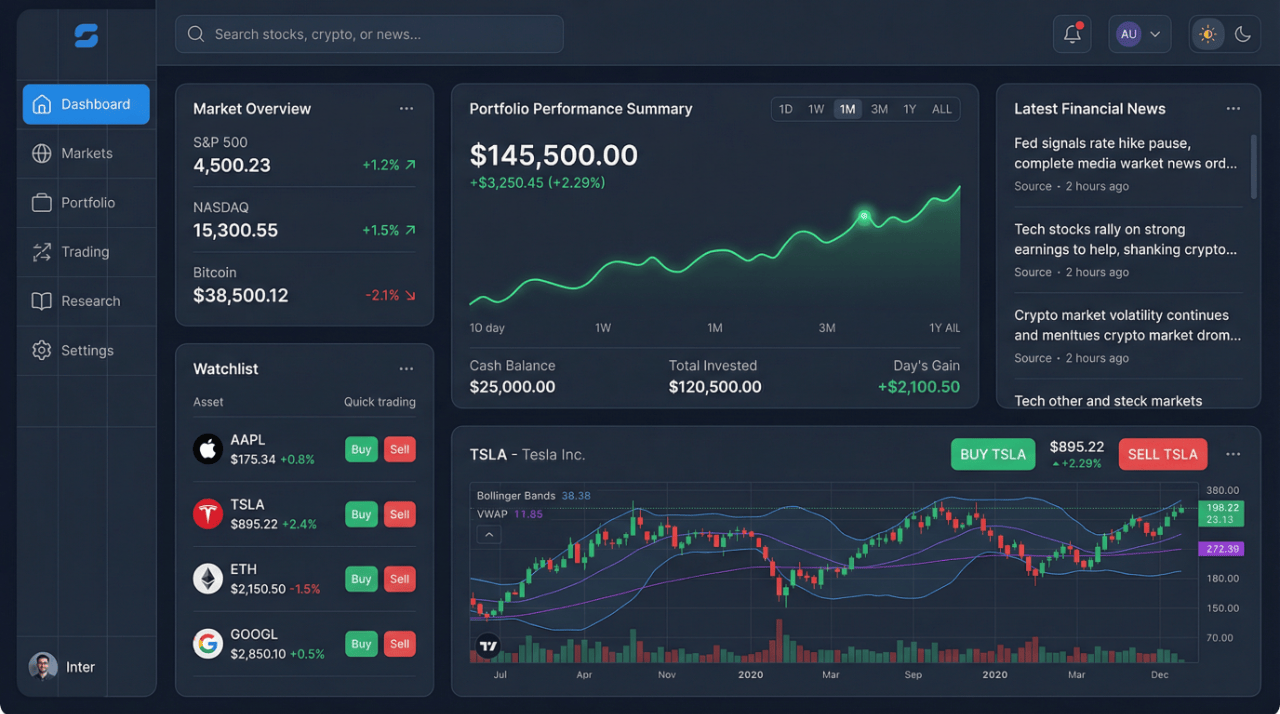Open the AU account dropdown
The width and height of the screenshot is (1280, 714).
point(1140,34)
